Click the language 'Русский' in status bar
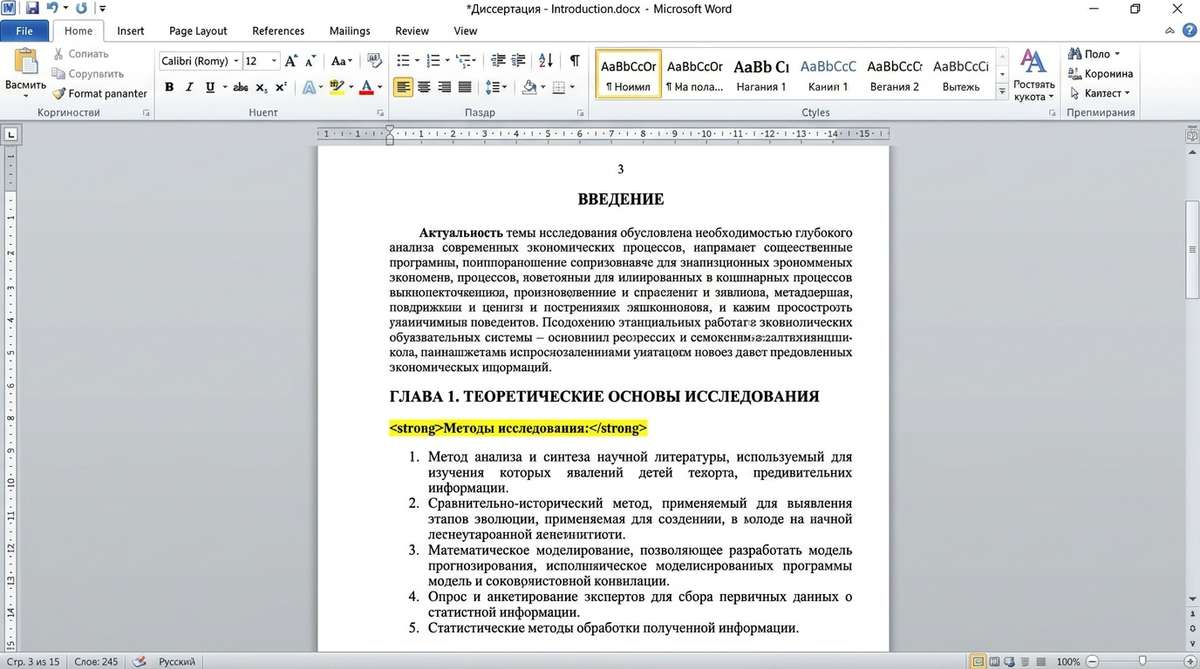This screenshot has height=669, width=1200. pyautogui.click(x=178, y=661)
